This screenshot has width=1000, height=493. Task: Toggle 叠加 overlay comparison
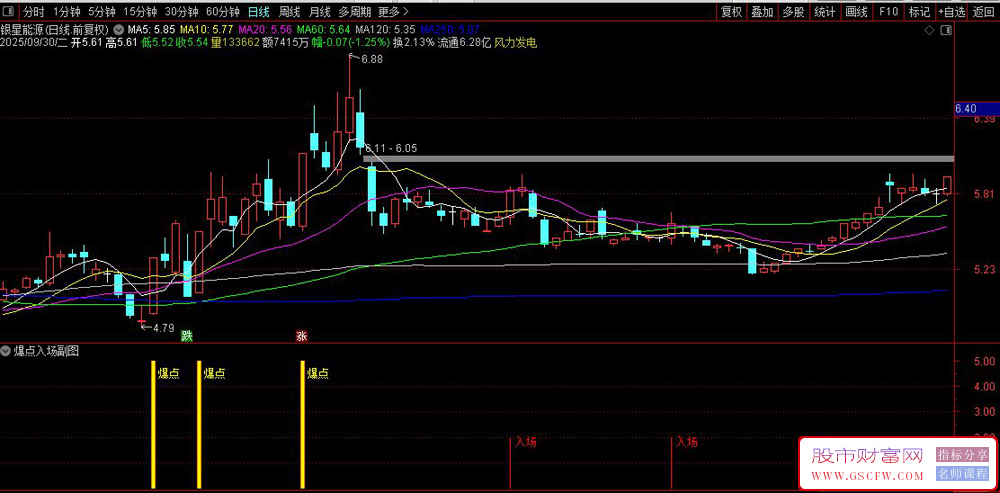(762, 12)
